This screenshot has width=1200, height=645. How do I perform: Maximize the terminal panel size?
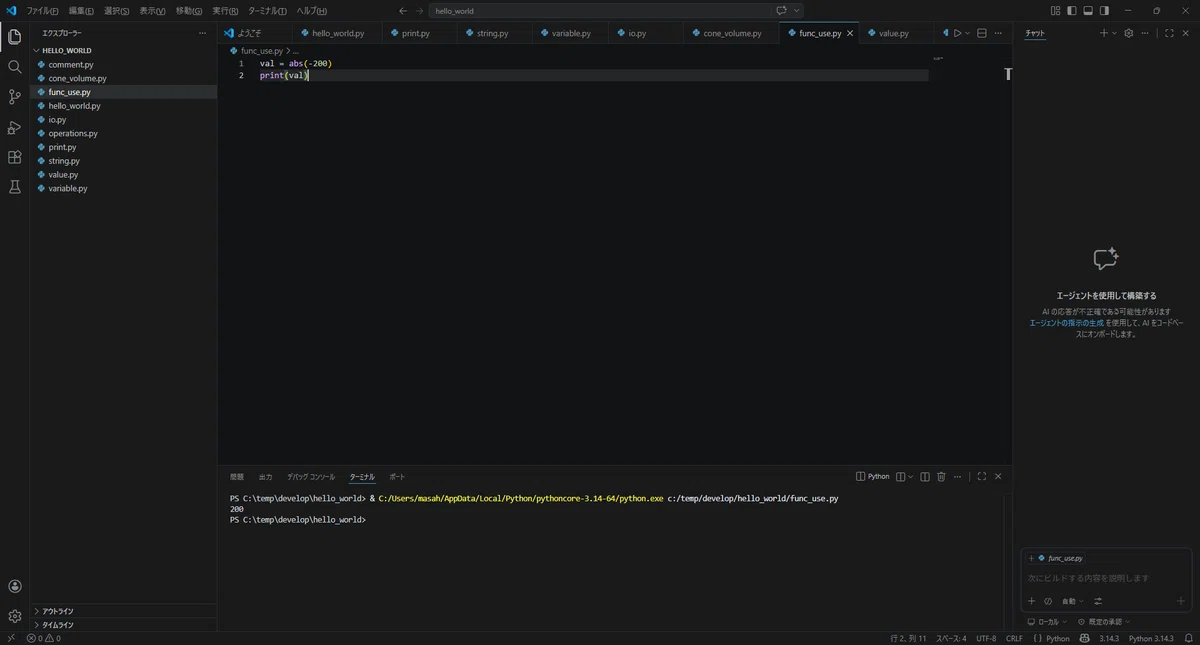pyautogui.click(x=982, y=477)
